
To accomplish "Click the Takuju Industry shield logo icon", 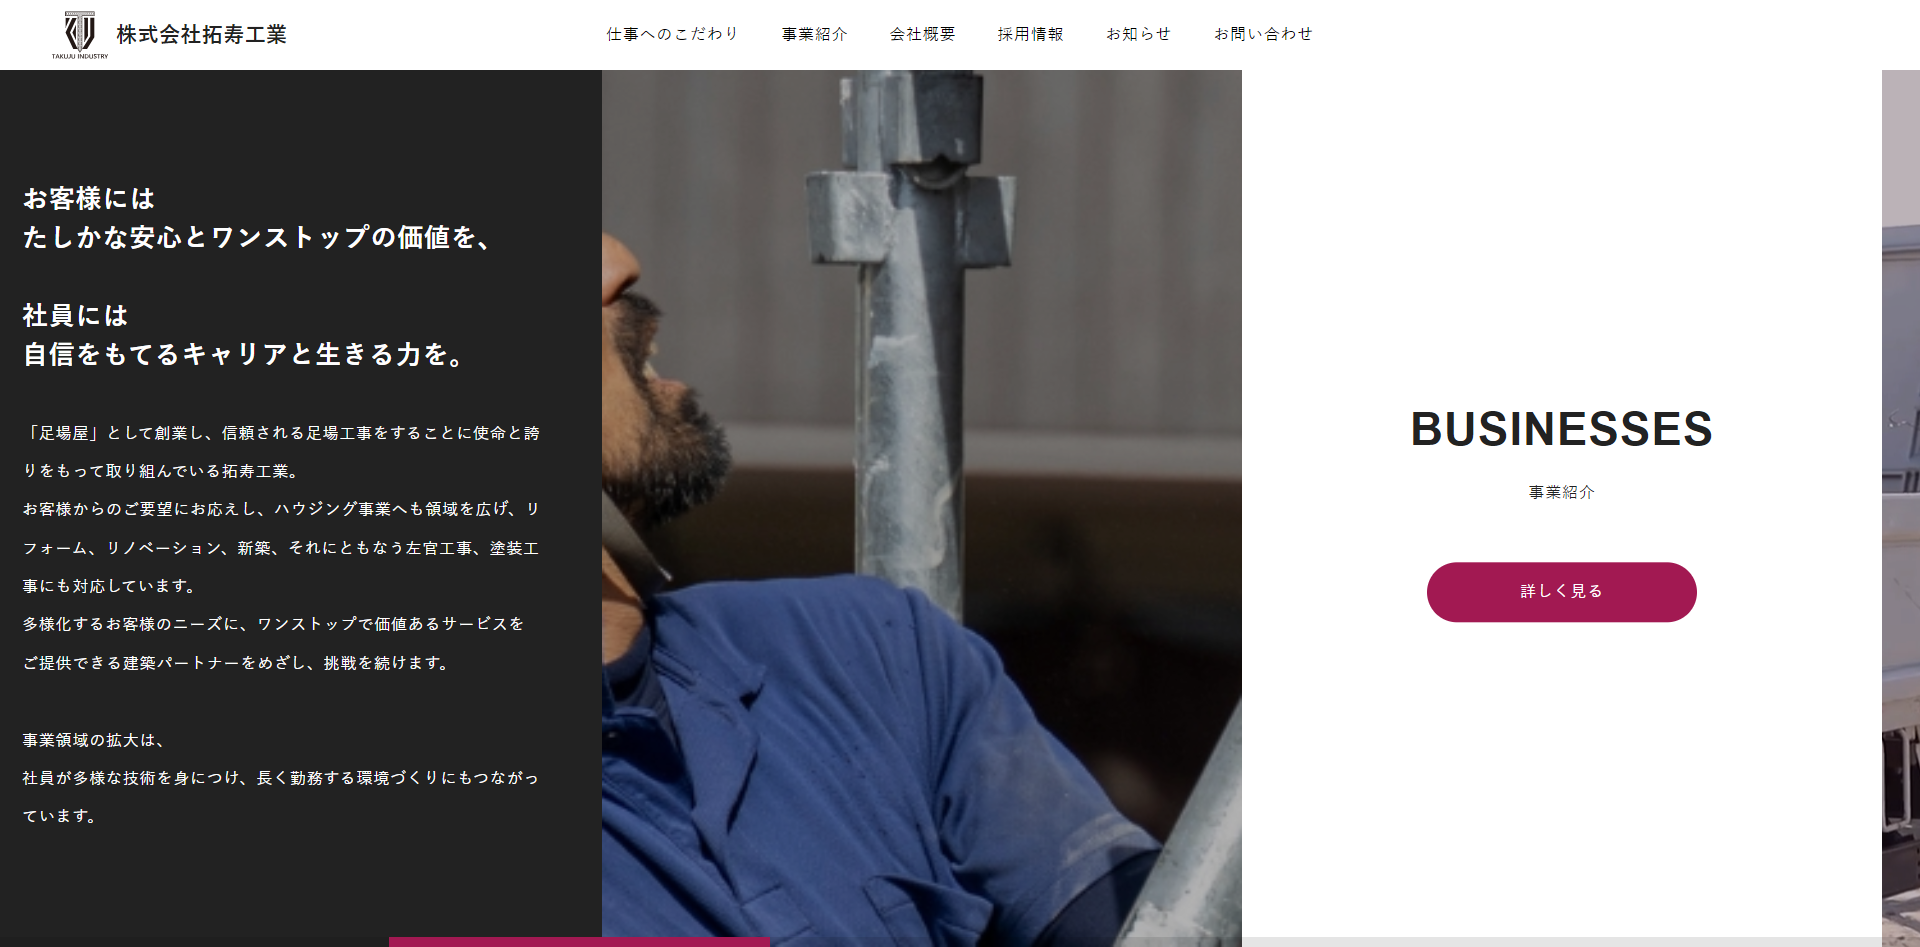I will [80, 31].
